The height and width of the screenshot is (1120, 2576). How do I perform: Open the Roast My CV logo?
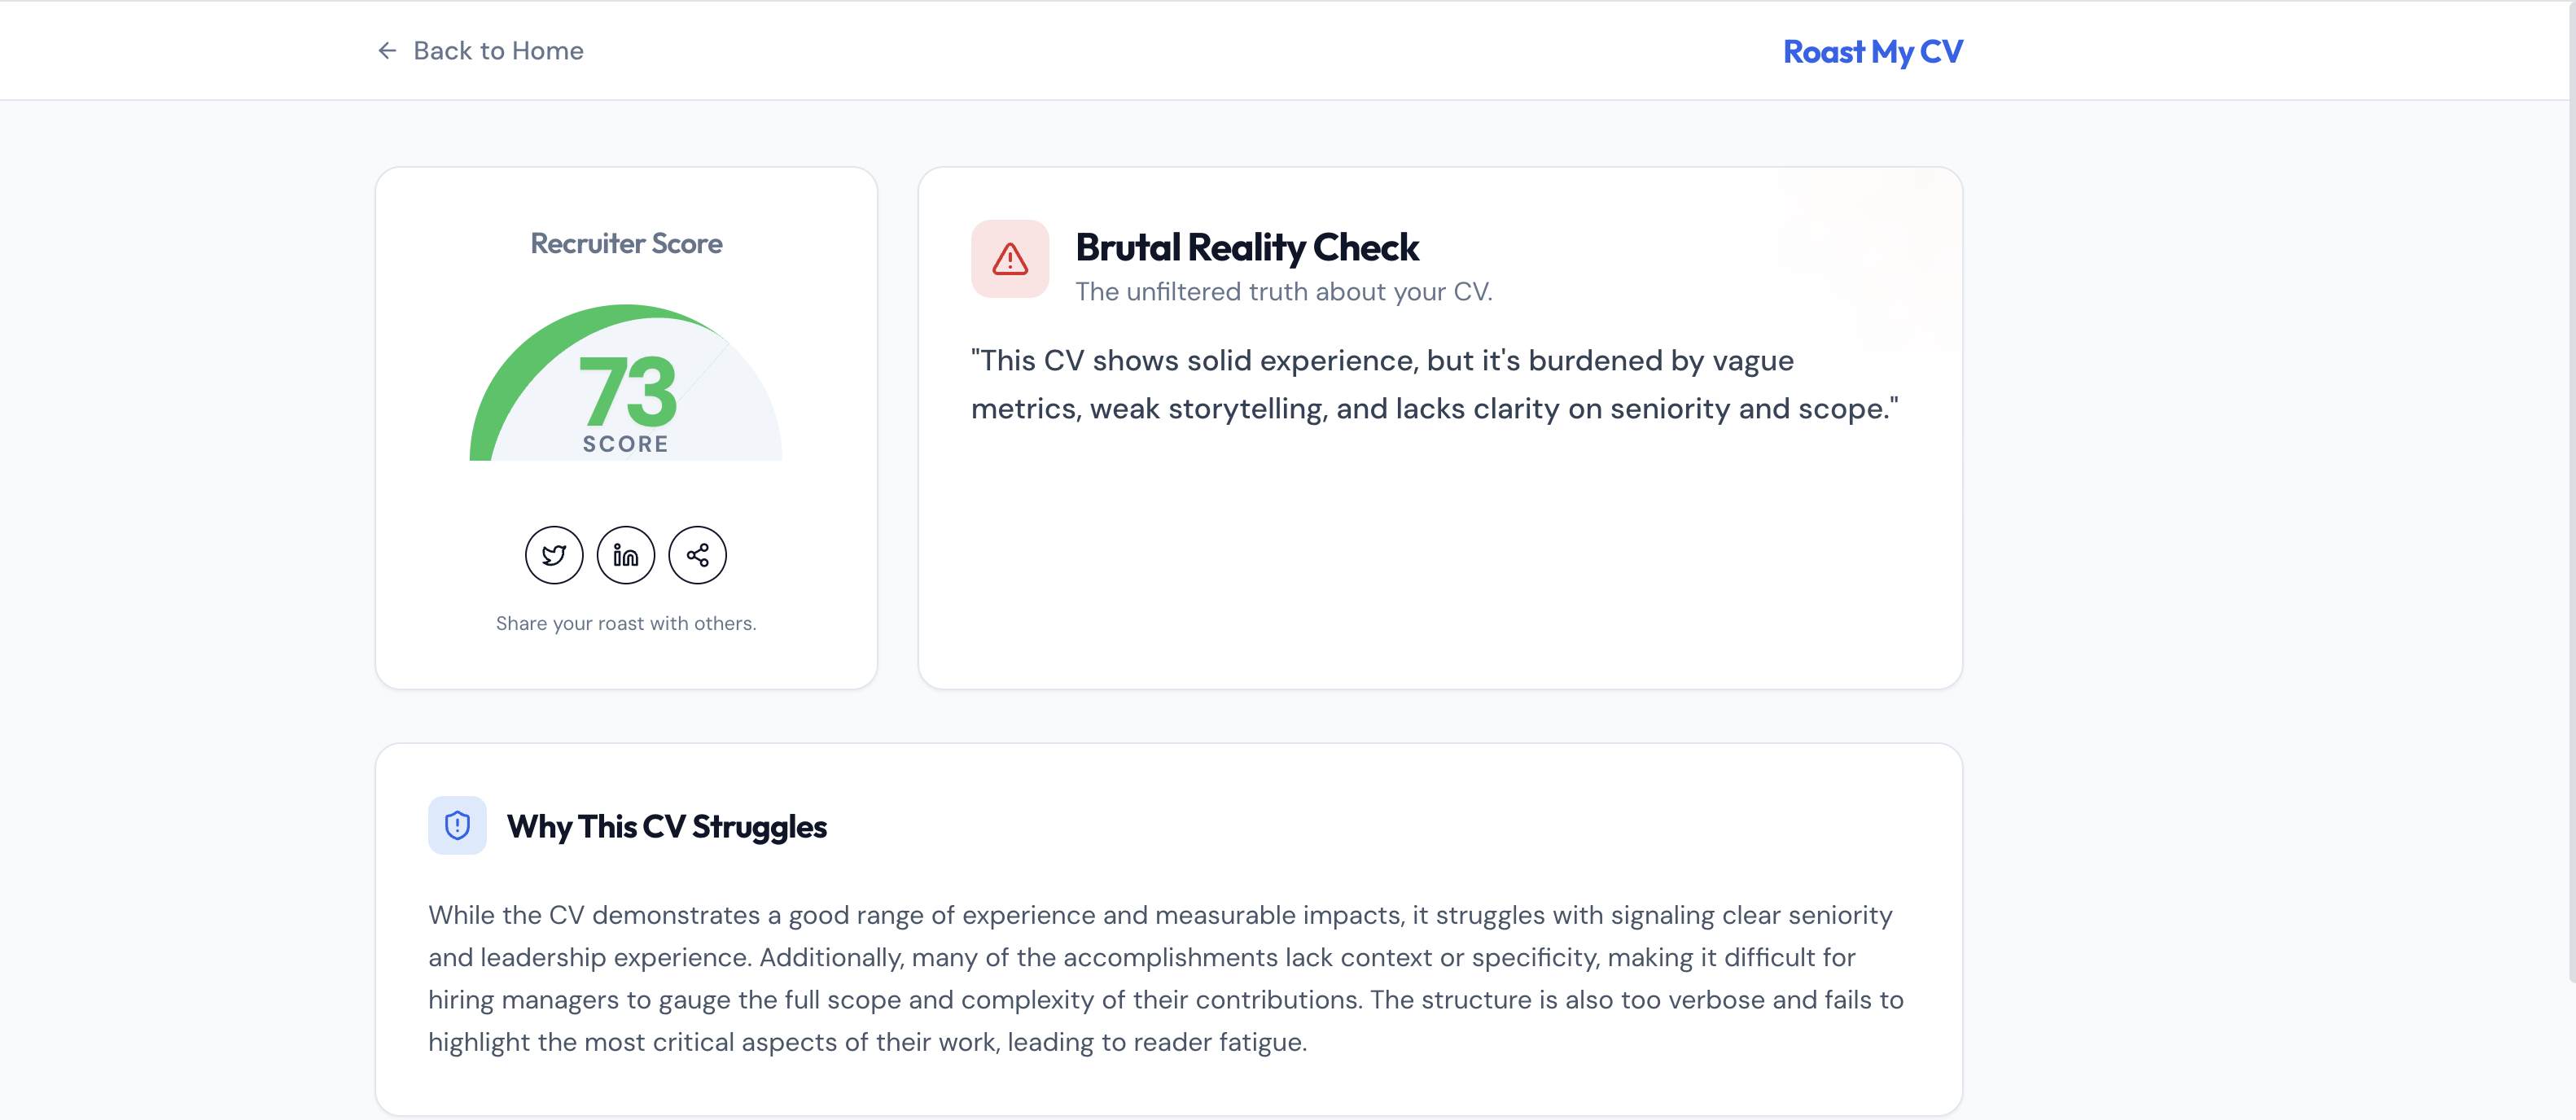1872,51
